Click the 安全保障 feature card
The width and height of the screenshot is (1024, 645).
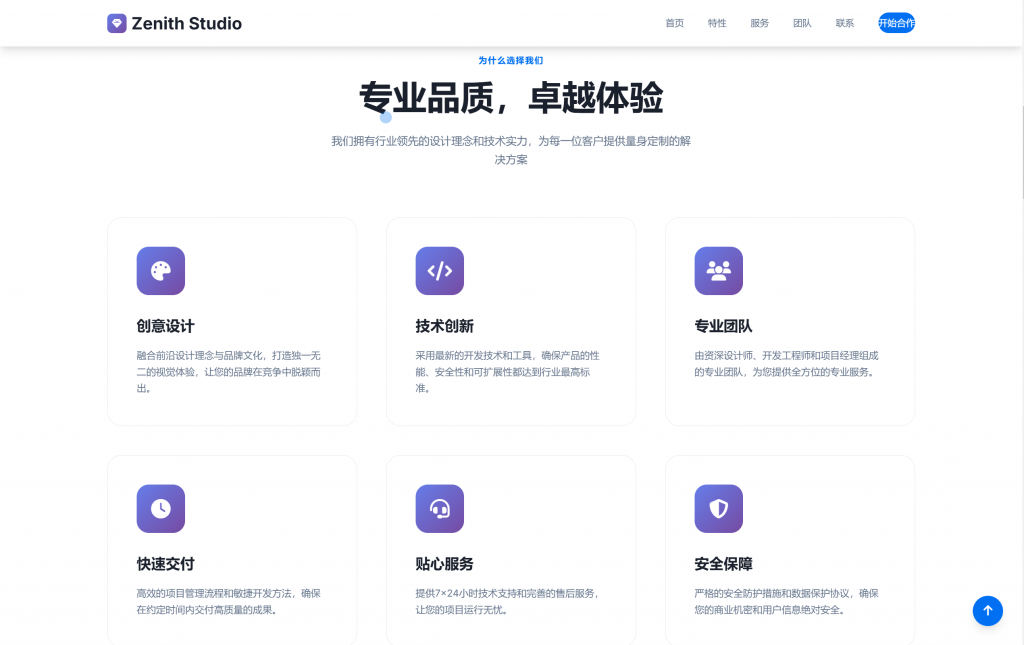[790, 549]
